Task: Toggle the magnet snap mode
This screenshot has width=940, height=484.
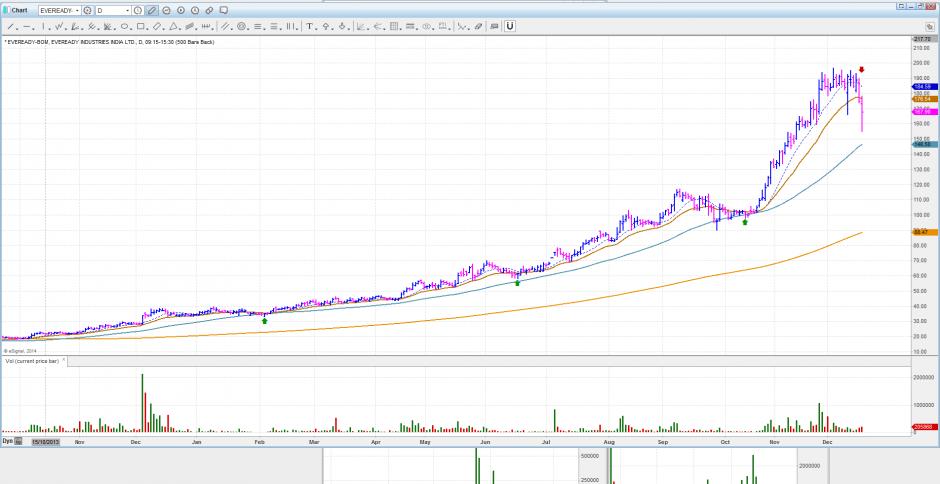Action: pyautogui.click(x=510, y=26)
